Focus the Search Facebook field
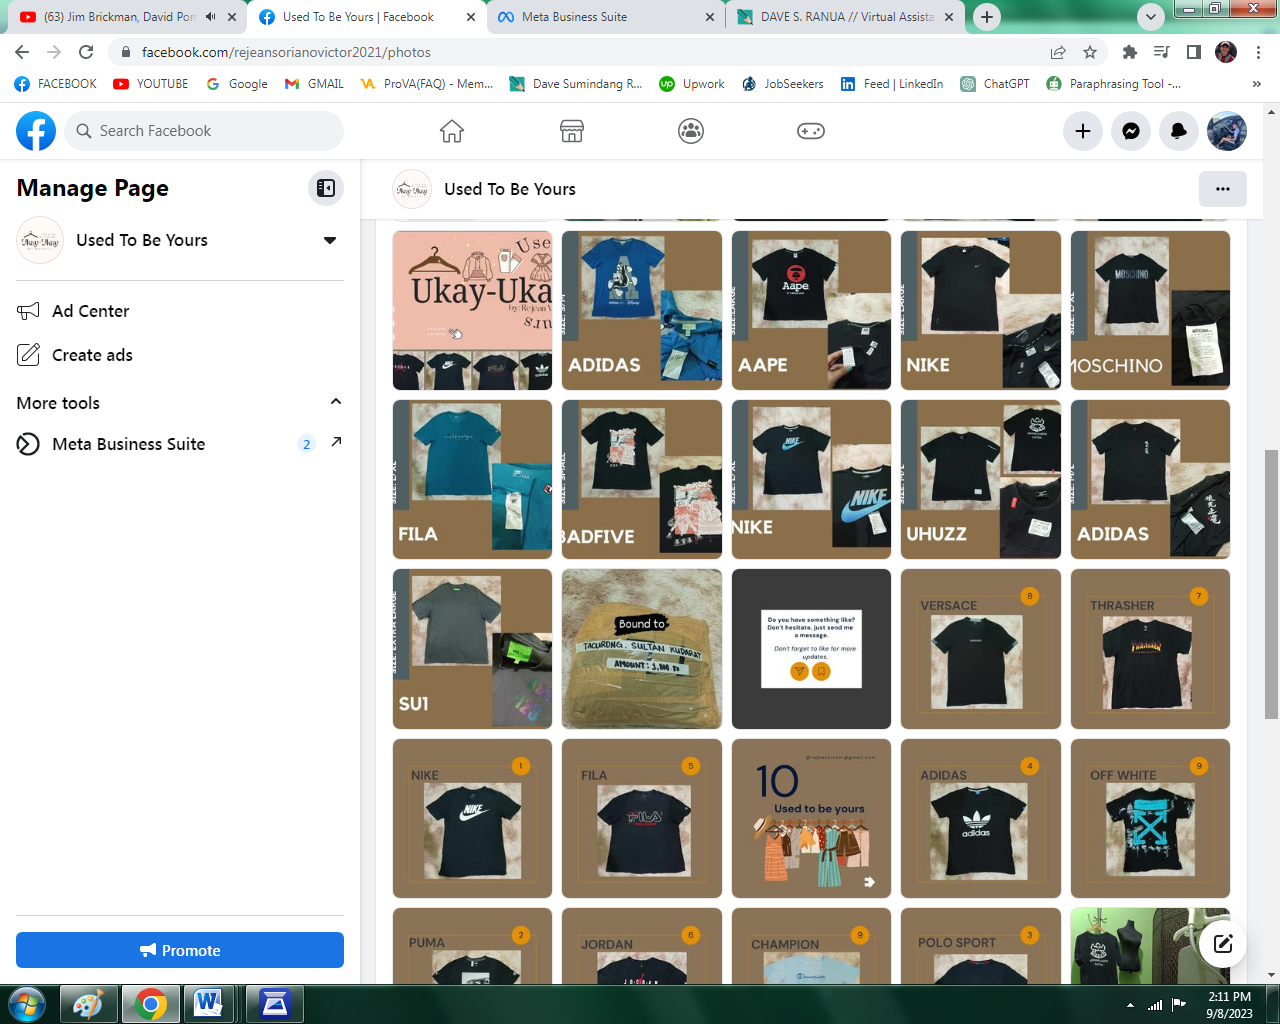The image size is (1280, 1024). [x=204, y=131]
